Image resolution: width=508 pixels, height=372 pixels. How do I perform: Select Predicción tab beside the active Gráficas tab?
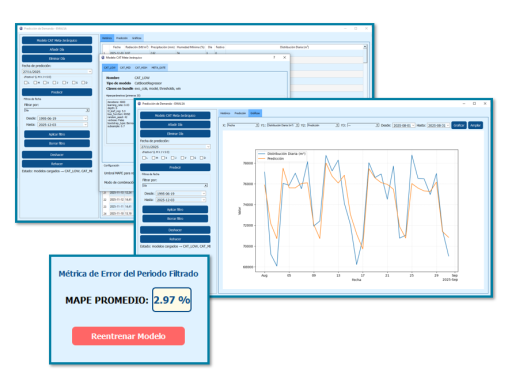pos(240,113)
